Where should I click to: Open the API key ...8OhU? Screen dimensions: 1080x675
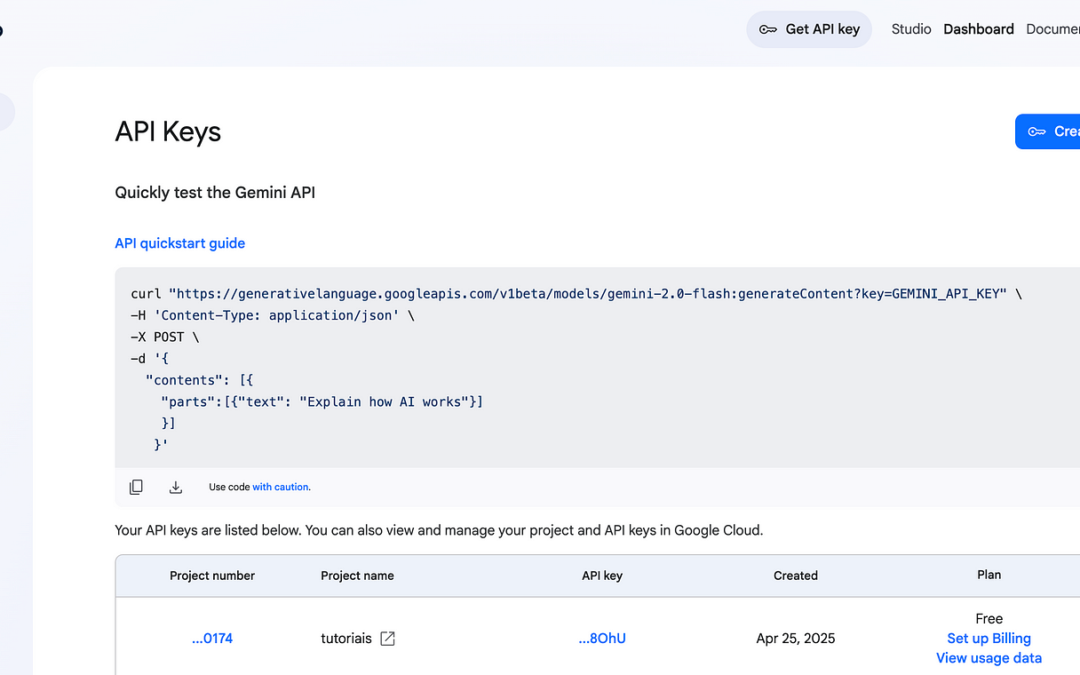click(x=602, y=638)
